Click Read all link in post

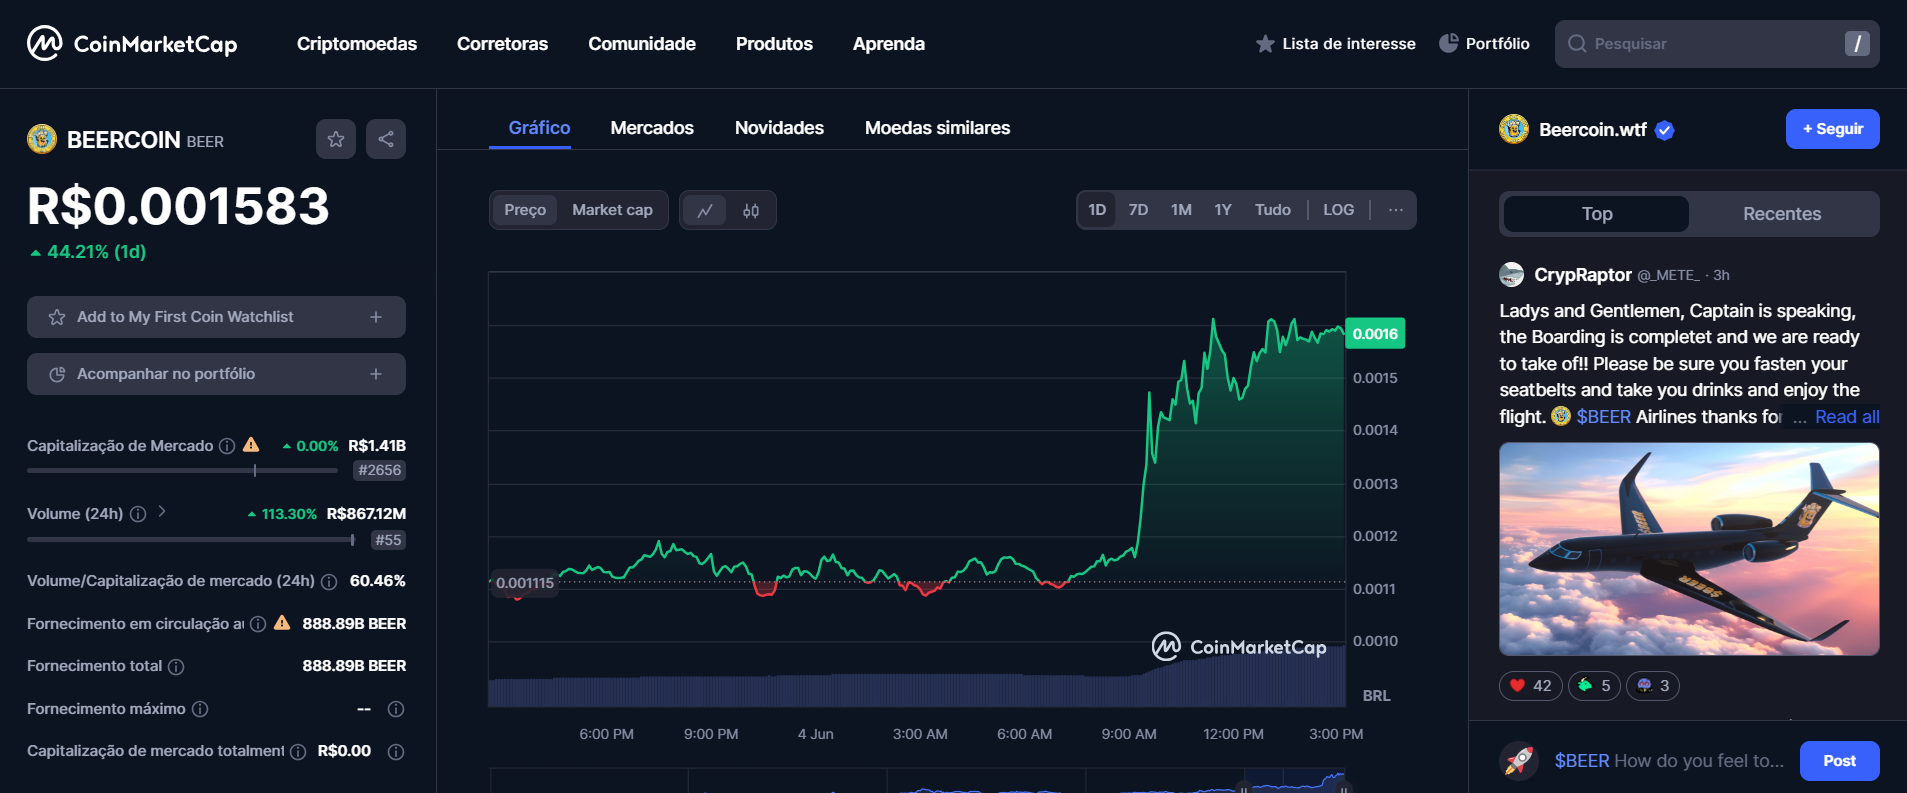click(1847, 417)
